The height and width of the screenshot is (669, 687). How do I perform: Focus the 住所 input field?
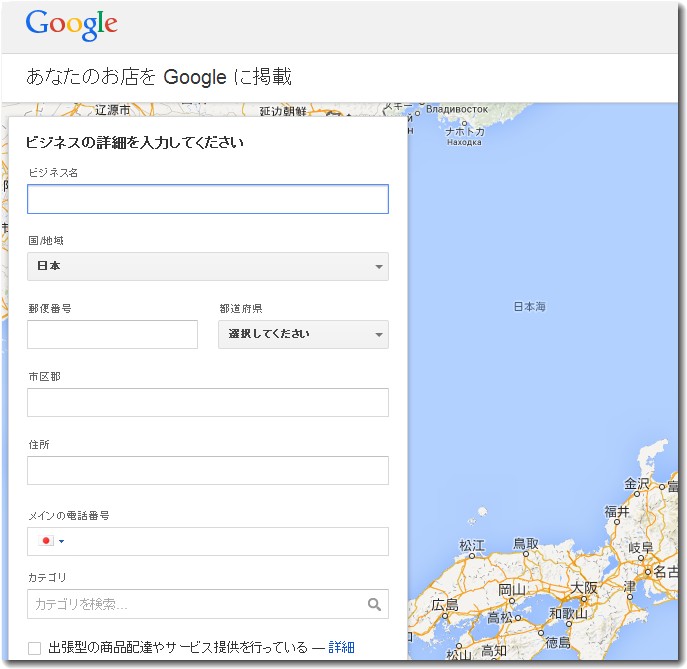[208, 471]
